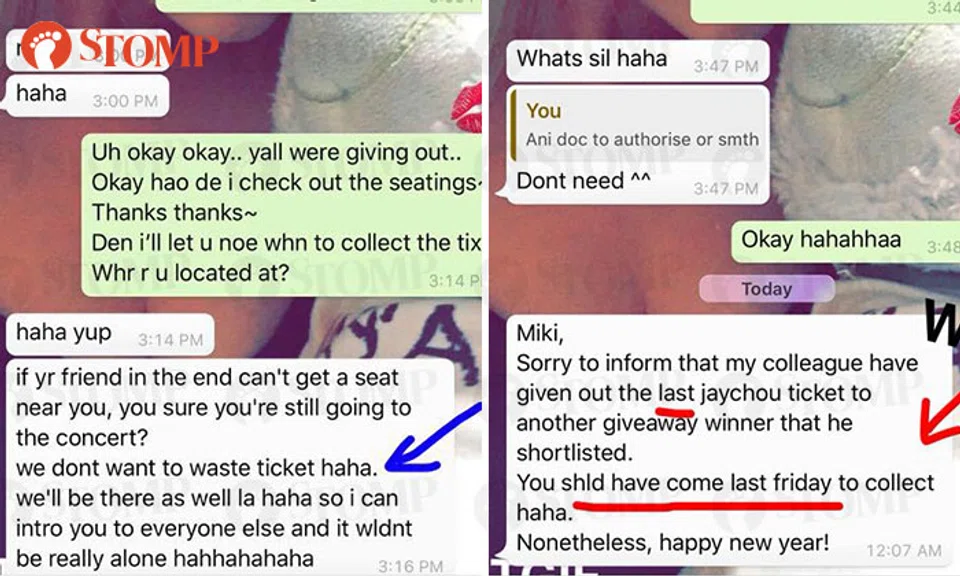Tap the 12:07 AM message timestamp

(904, 550)
